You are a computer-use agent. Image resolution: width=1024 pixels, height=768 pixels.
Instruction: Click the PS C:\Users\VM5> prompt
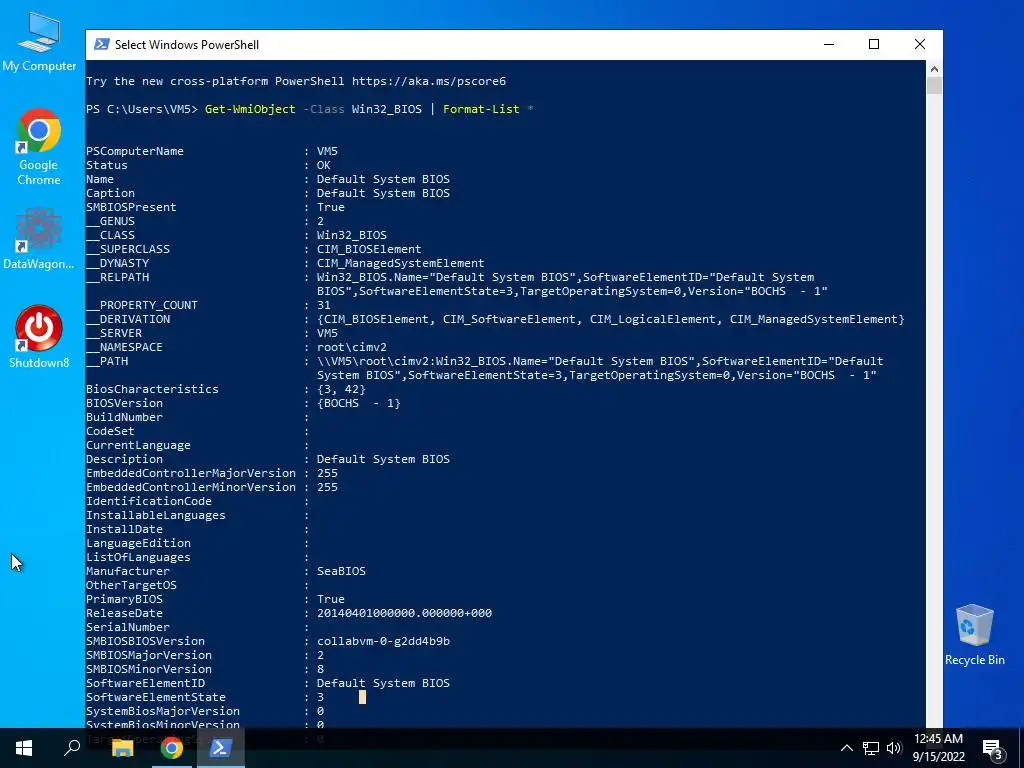click(x=142, y=109)
